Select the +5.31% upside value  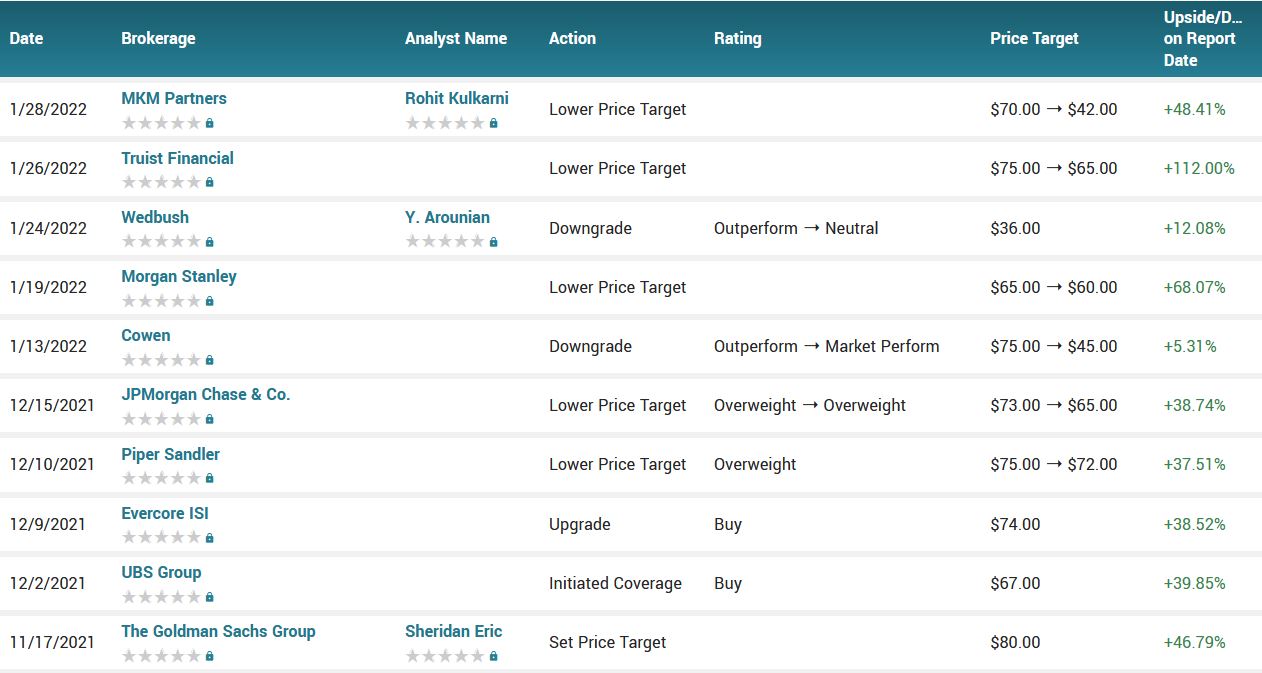1190,346
